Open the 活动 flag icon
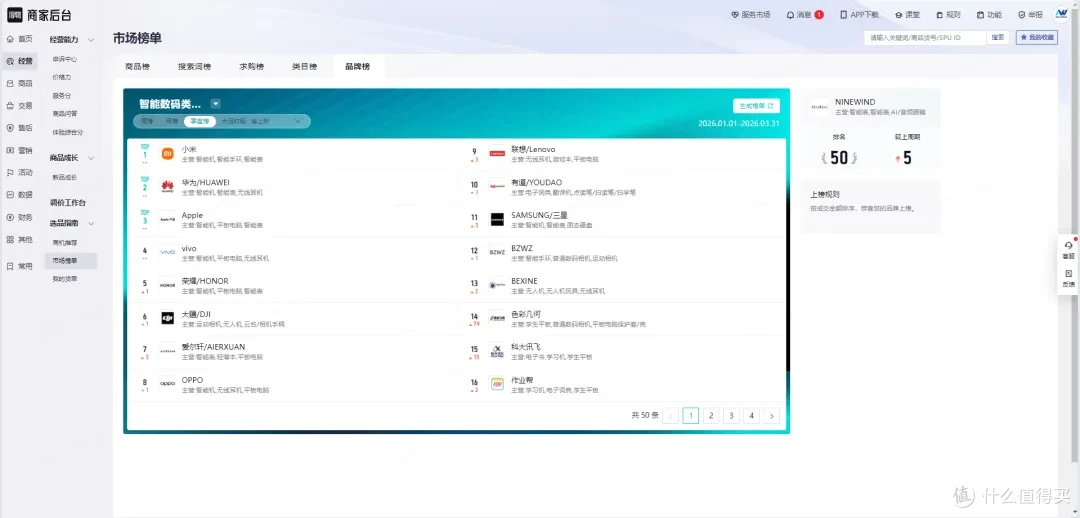The height and width of the screenshot is (518, 1080). tap(10, 172)
